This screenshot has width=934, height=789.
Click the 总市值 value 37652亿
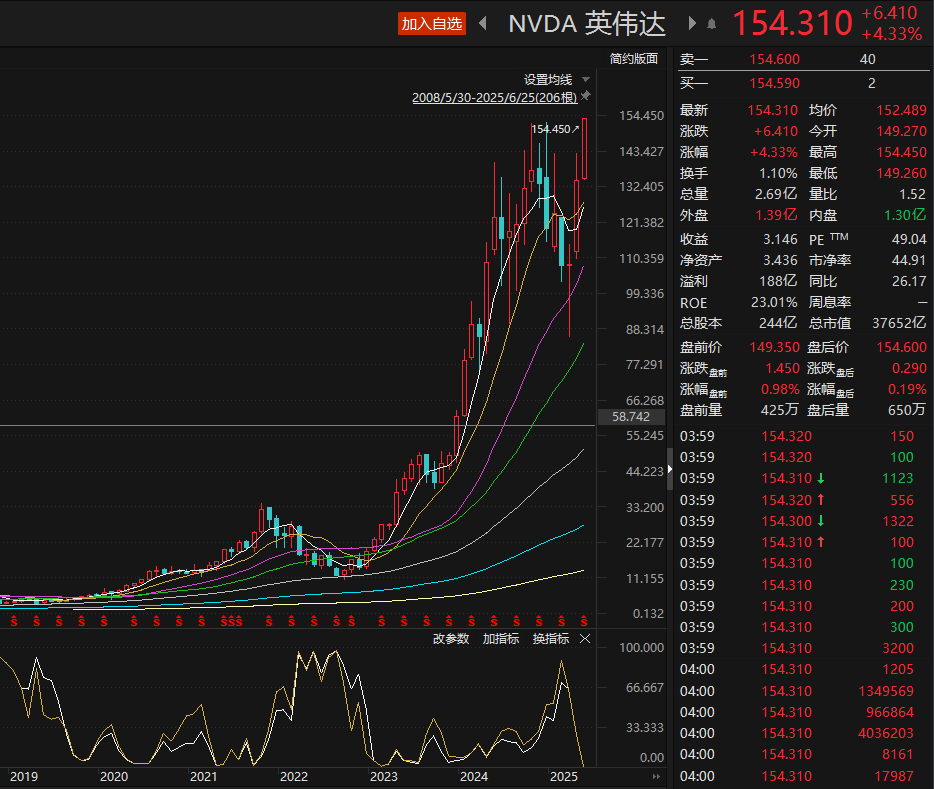(x=899, y=323)
